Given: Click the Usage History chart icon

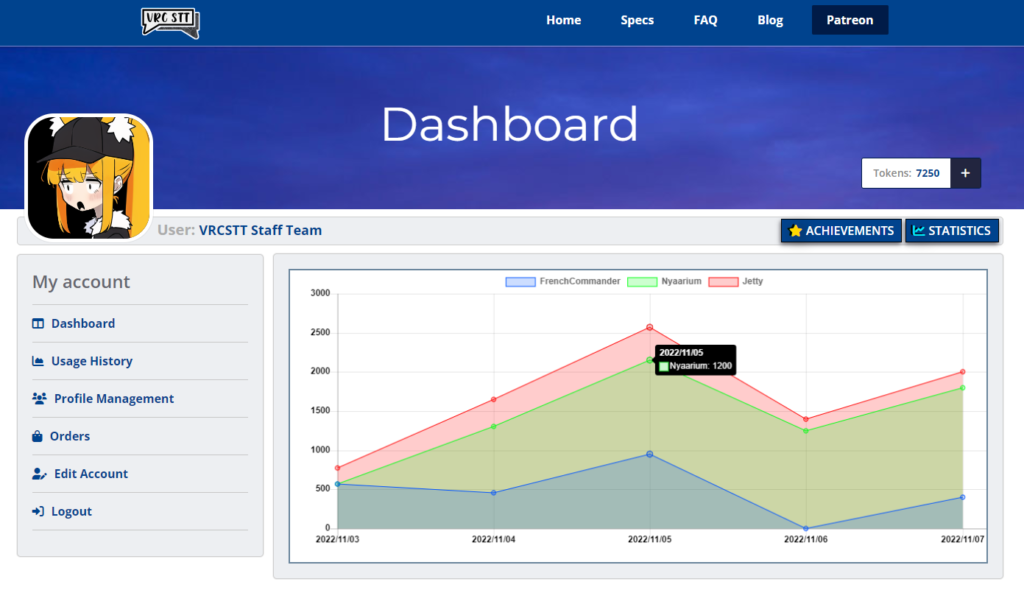Looking at the screenshot, I should pyautogui.click(x=38, y=362).
